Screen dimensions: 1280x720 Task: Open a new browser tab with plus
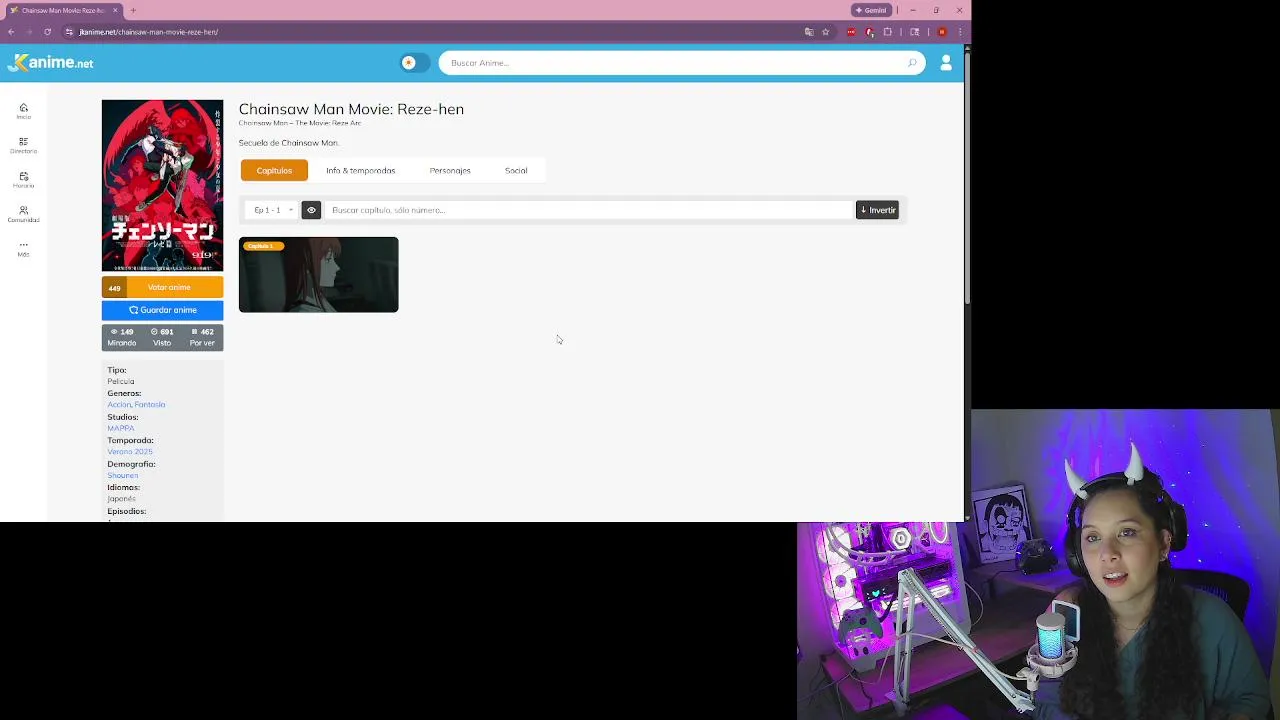pyautogui.click(x=133, y=10)
